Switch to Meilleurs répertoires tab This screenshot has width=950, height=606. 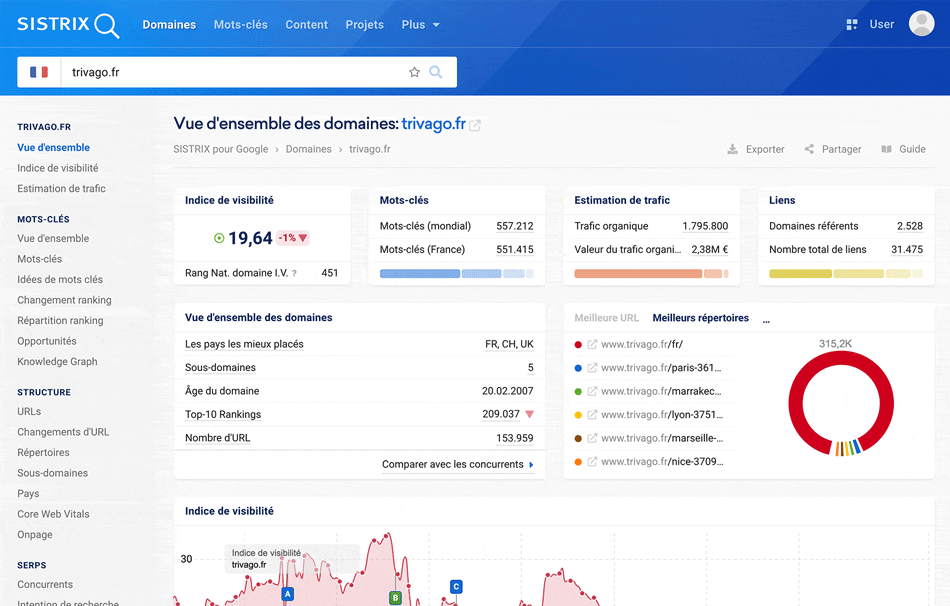(x=700, y=318)
